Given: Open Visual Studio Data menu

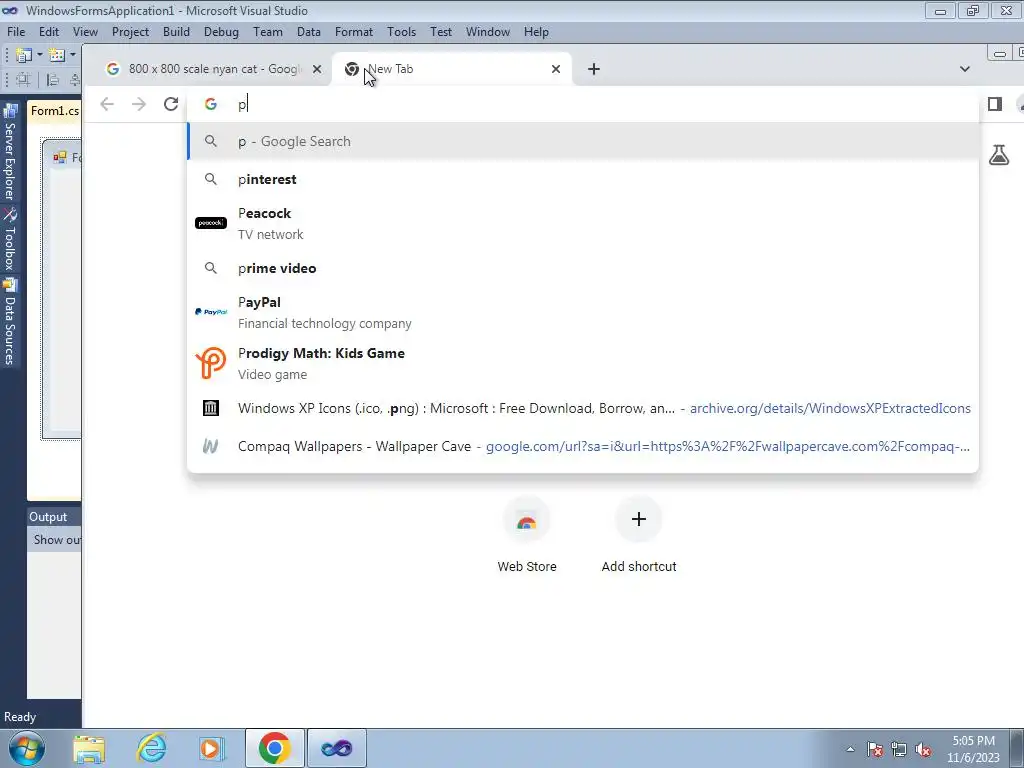Looking at the screenshot, I should tap(309, 31).
